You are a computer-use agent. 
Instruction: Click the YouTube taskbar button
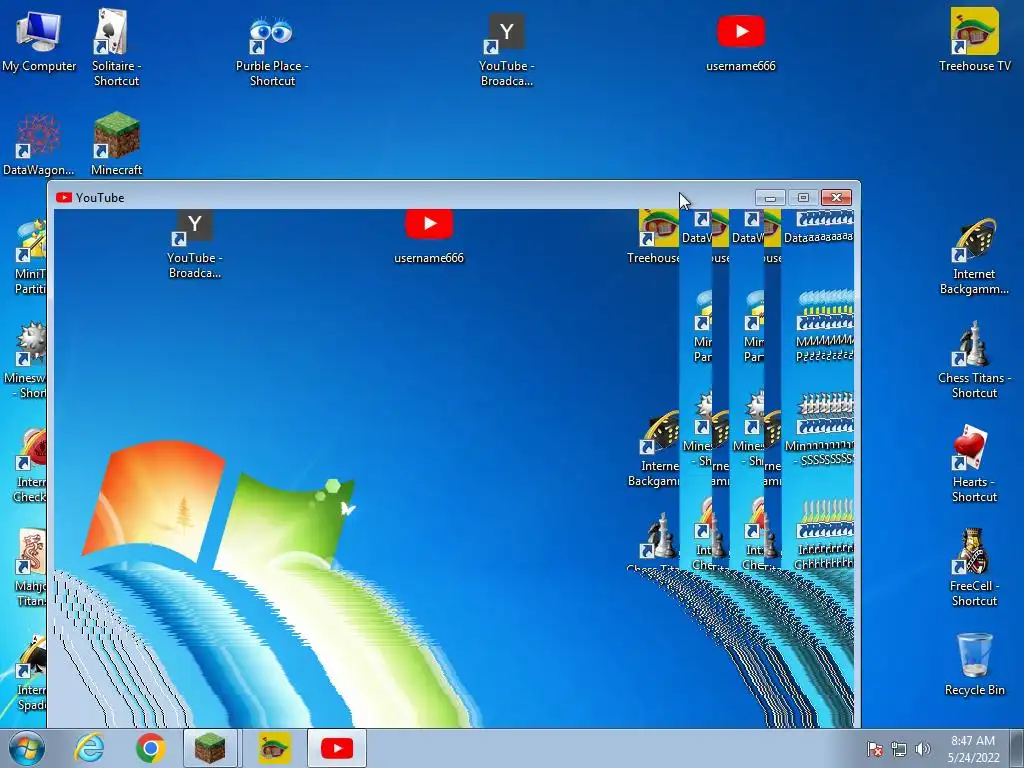[x=336, y=748]
